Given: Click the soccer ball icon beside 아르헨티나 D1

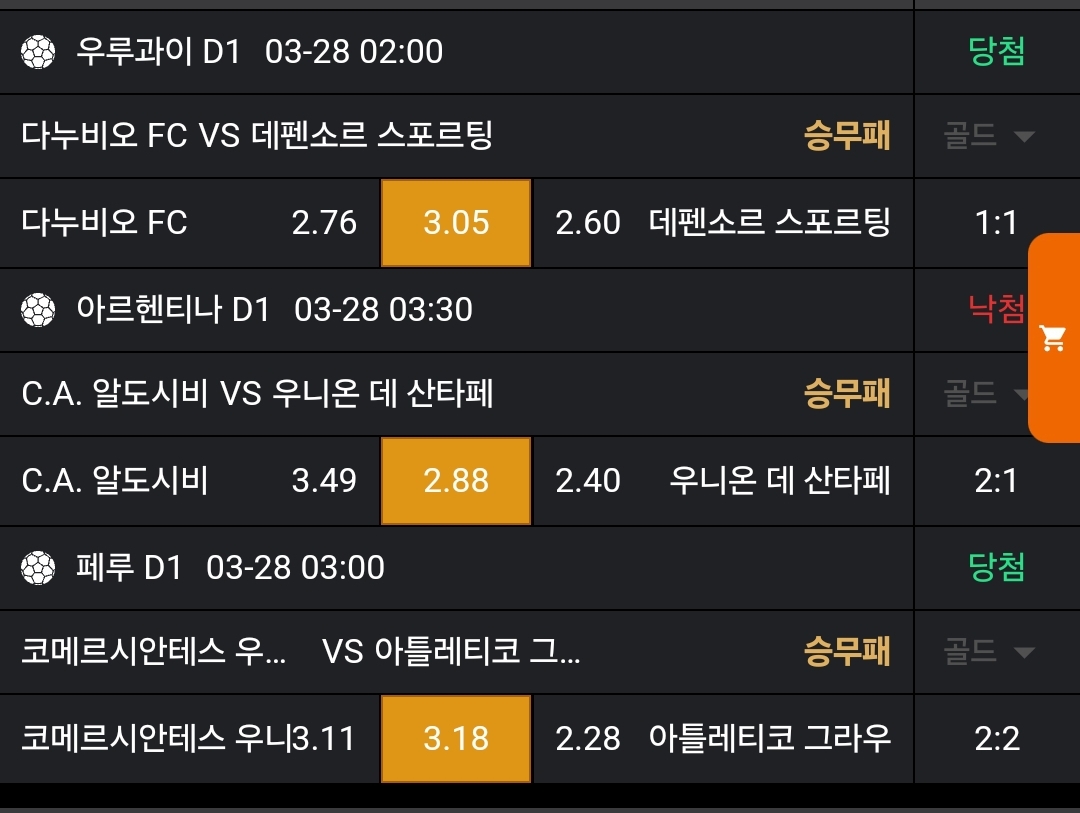Looking at the screenshot, I should 38,310.
